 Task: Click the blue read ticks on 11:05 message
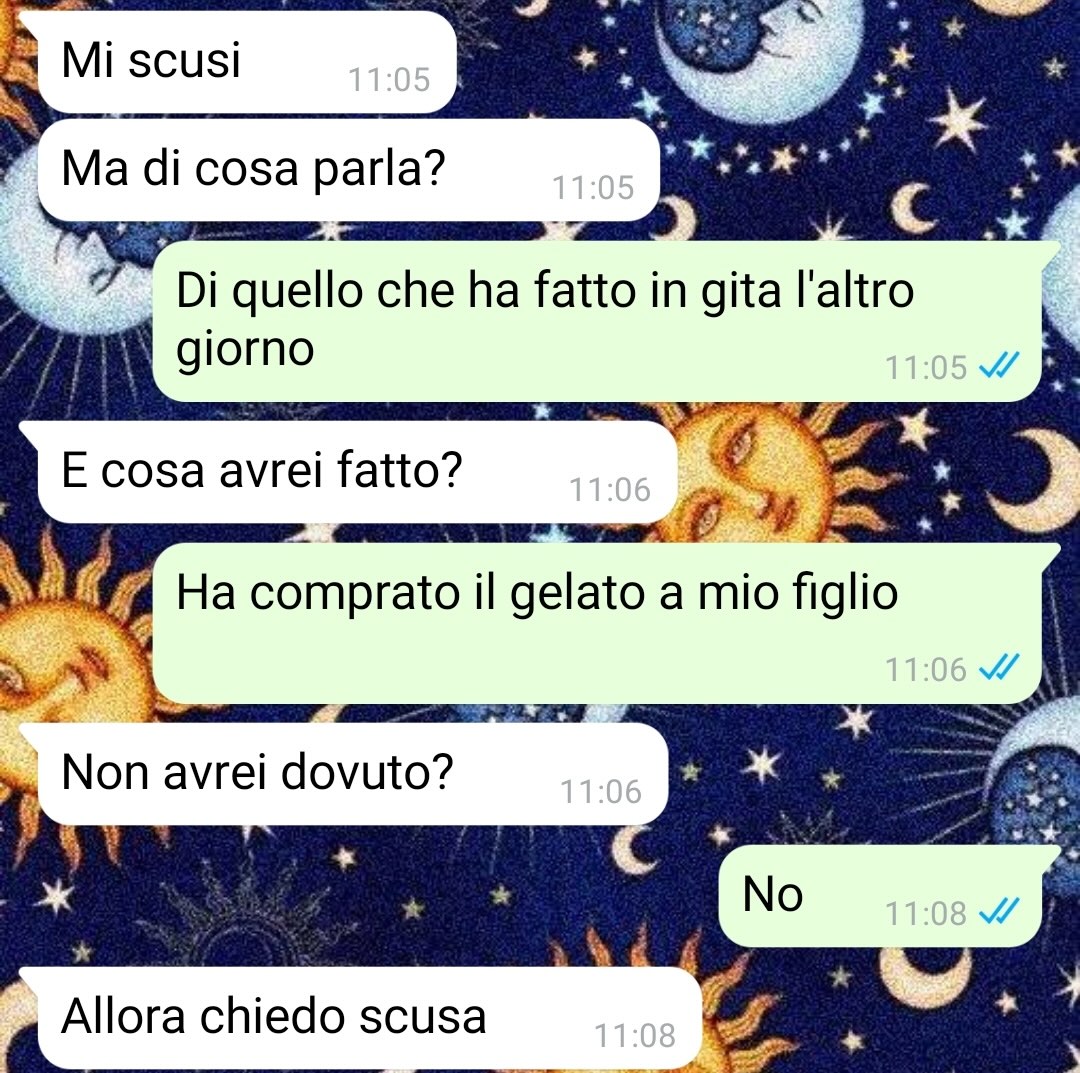pyautogui.click(x=999, y=366)
